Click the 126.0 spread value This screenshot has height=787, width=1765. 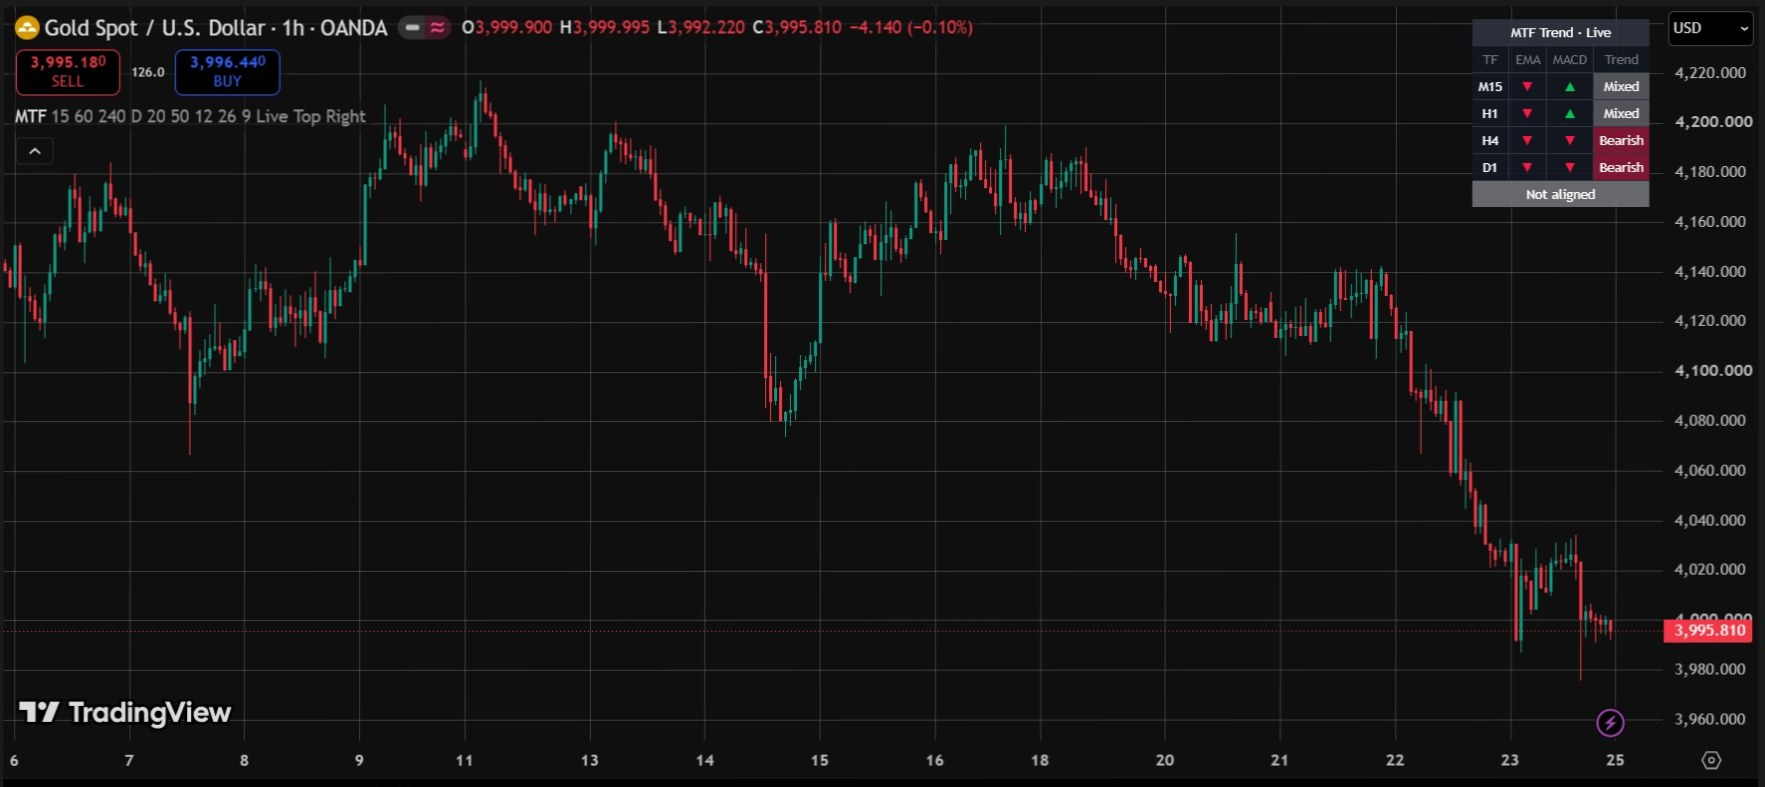tap(148, 72)
